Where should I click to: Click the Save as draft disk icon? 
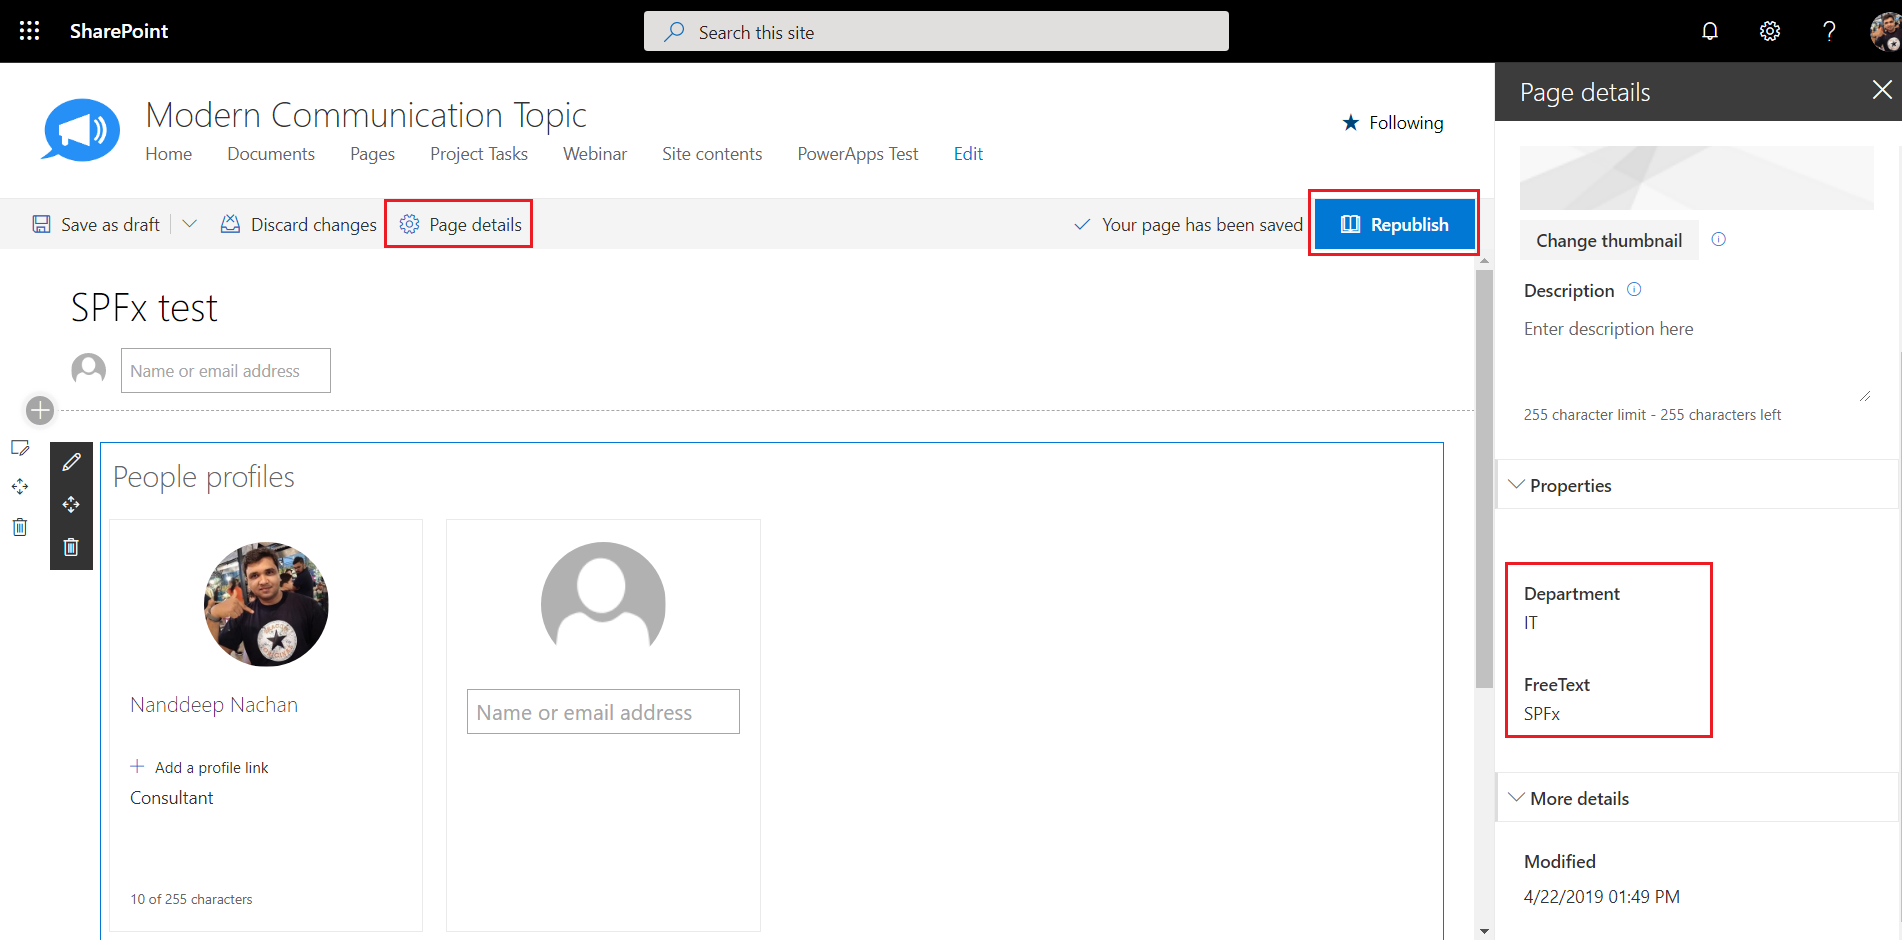pyautogui.click(x=41, y=224)
